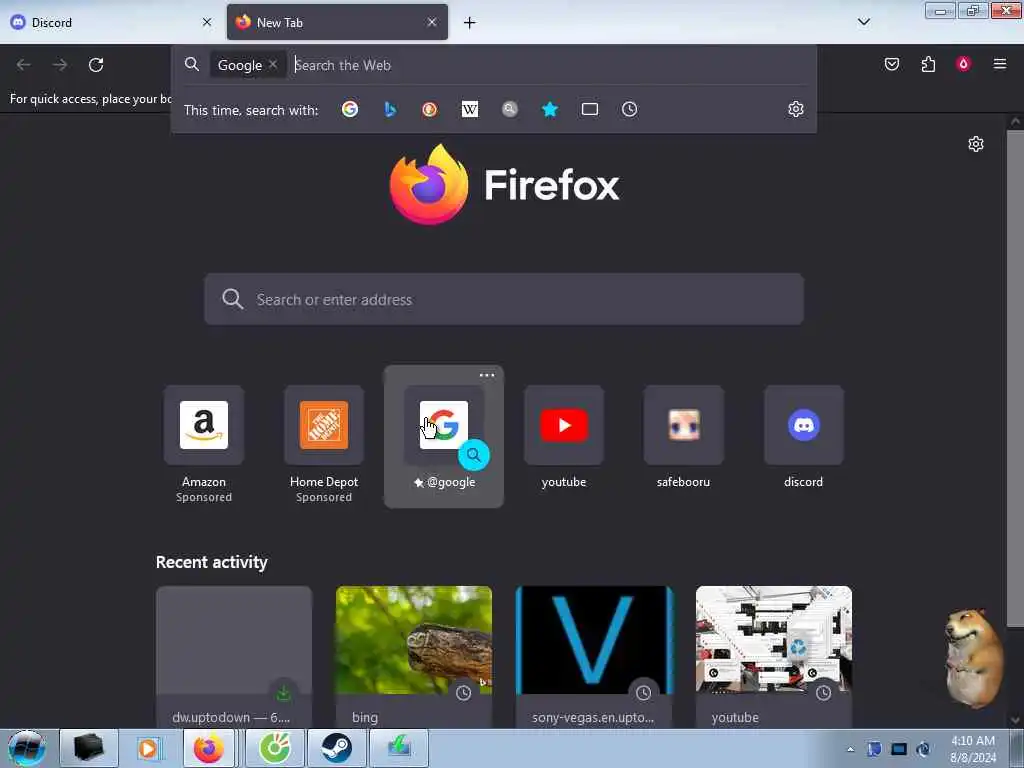Open new tab page personalize gear
This screenshot has height=768, width=1024.
click(976, 144)
